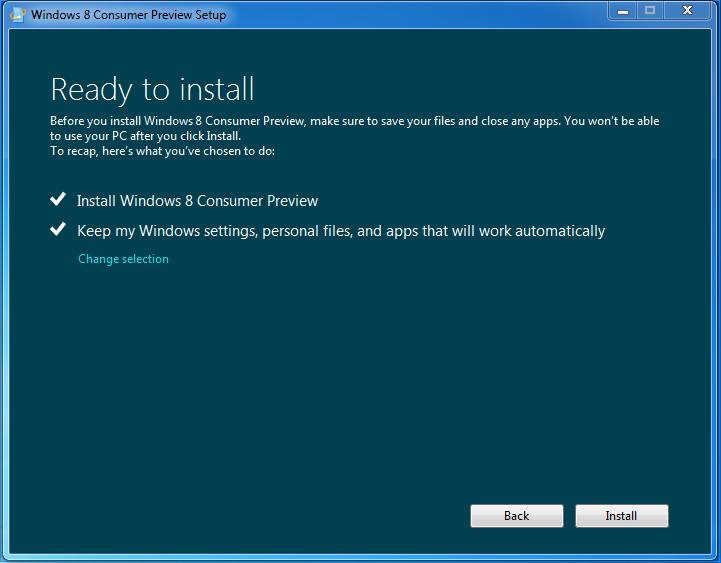Open the Change selection link
The width and height of the screenshot is (721, 563).
123,259
